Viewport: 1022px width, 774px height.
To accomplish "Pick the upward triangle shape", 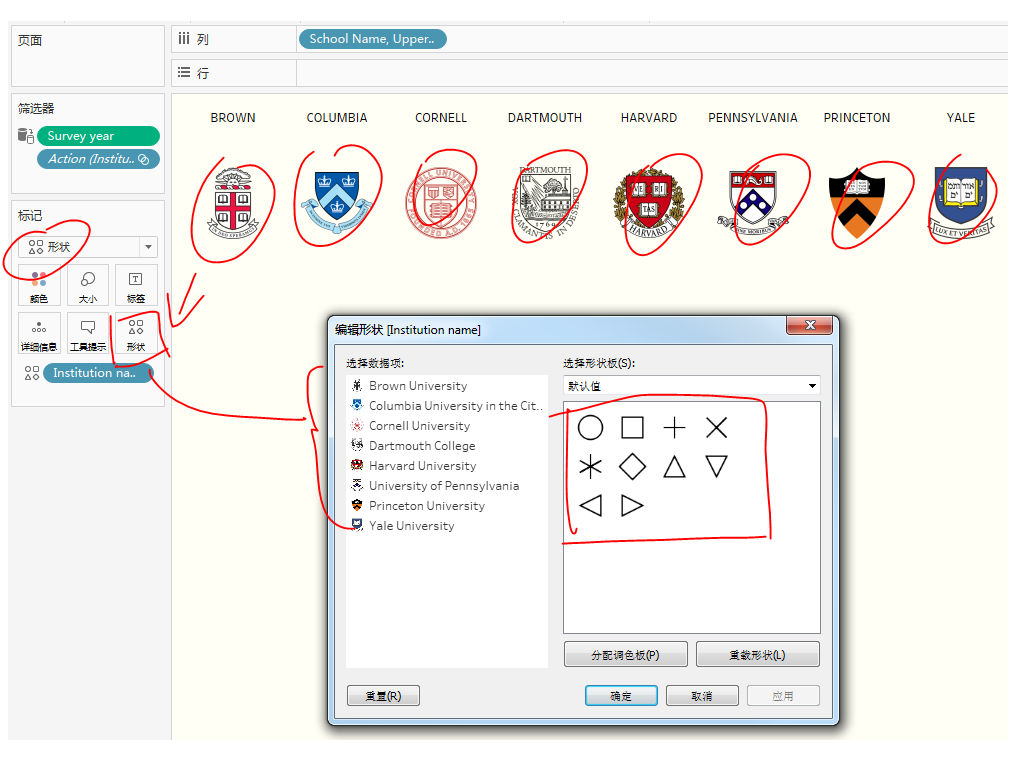I will 675,466.
